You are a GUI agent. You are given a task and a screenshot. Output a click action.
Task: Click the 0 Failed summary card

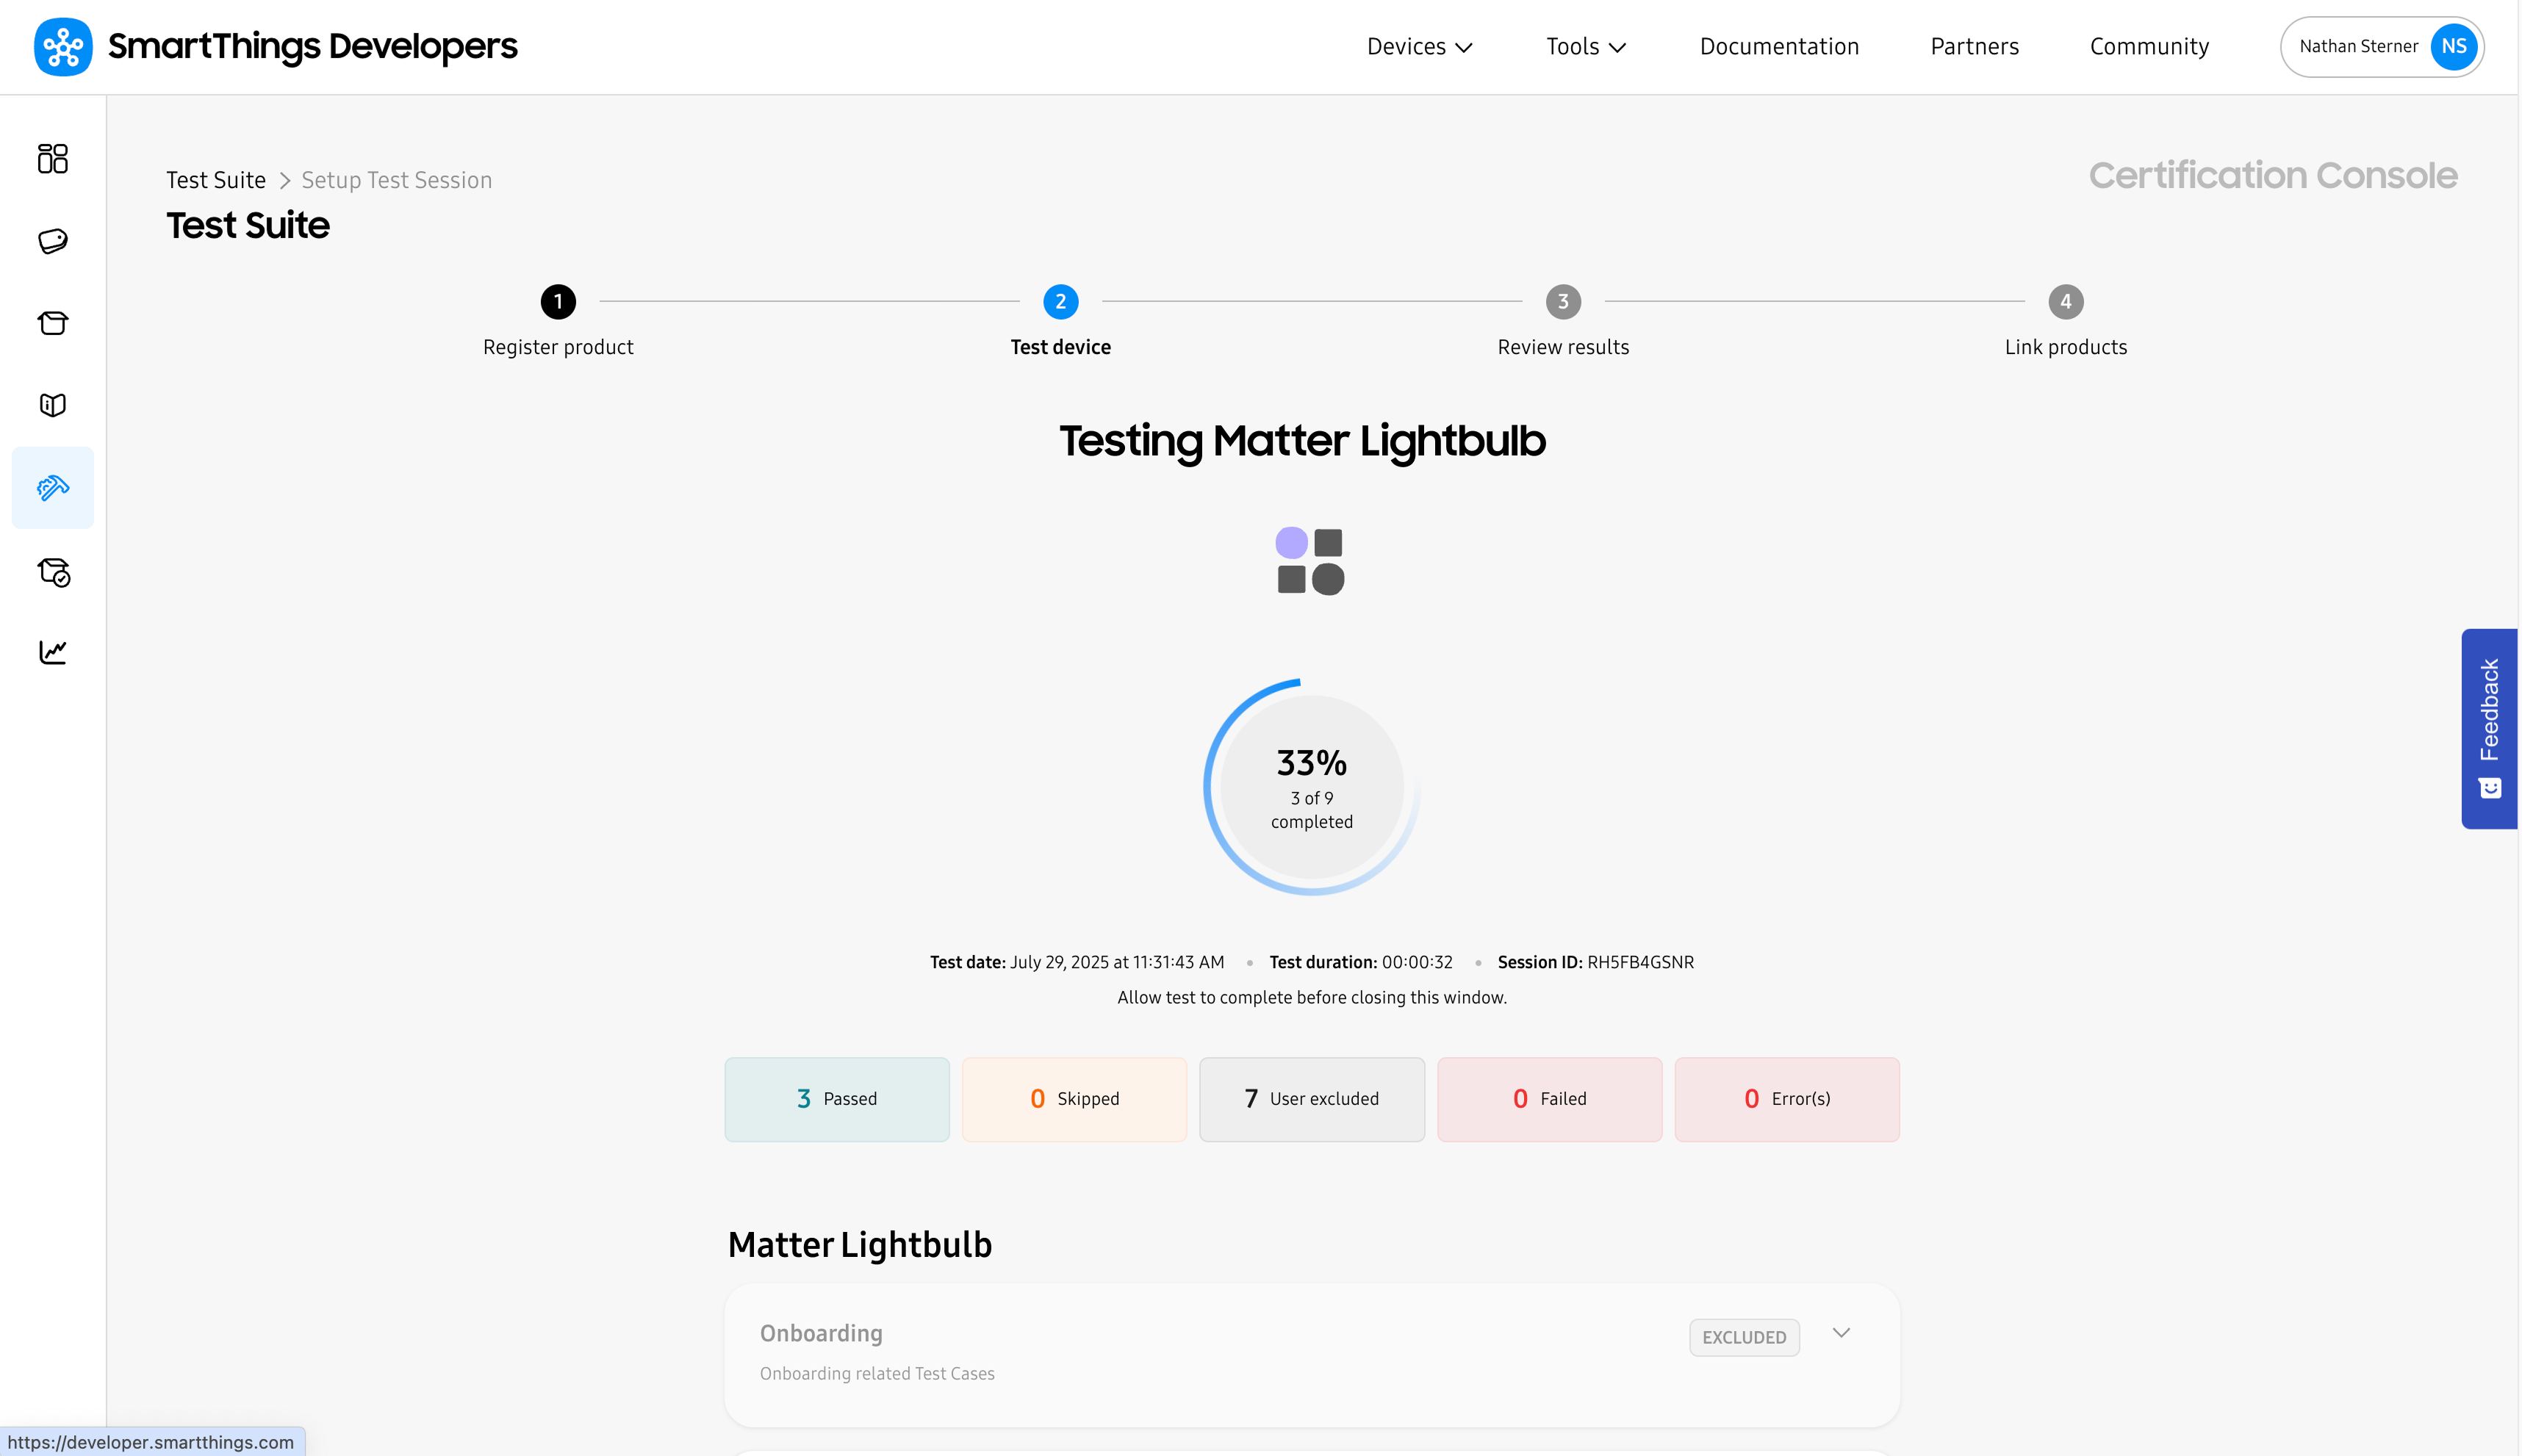point(1549,1099)
